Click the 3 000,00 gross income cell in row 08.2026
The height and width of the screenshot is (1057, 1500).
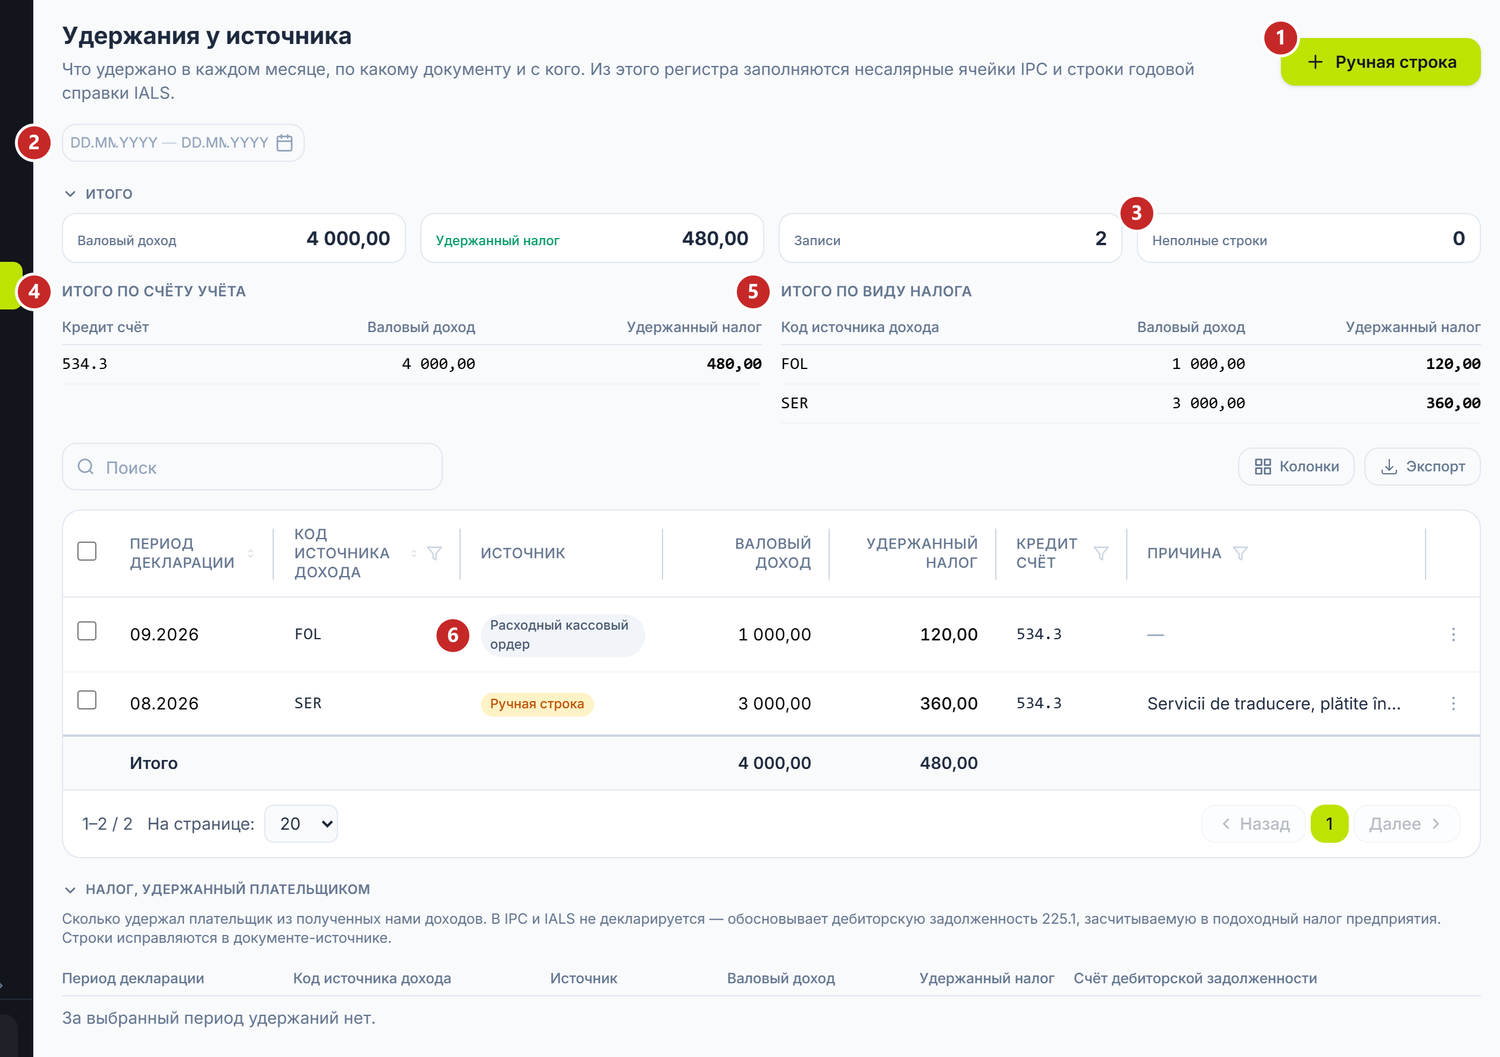click(775, 704)
